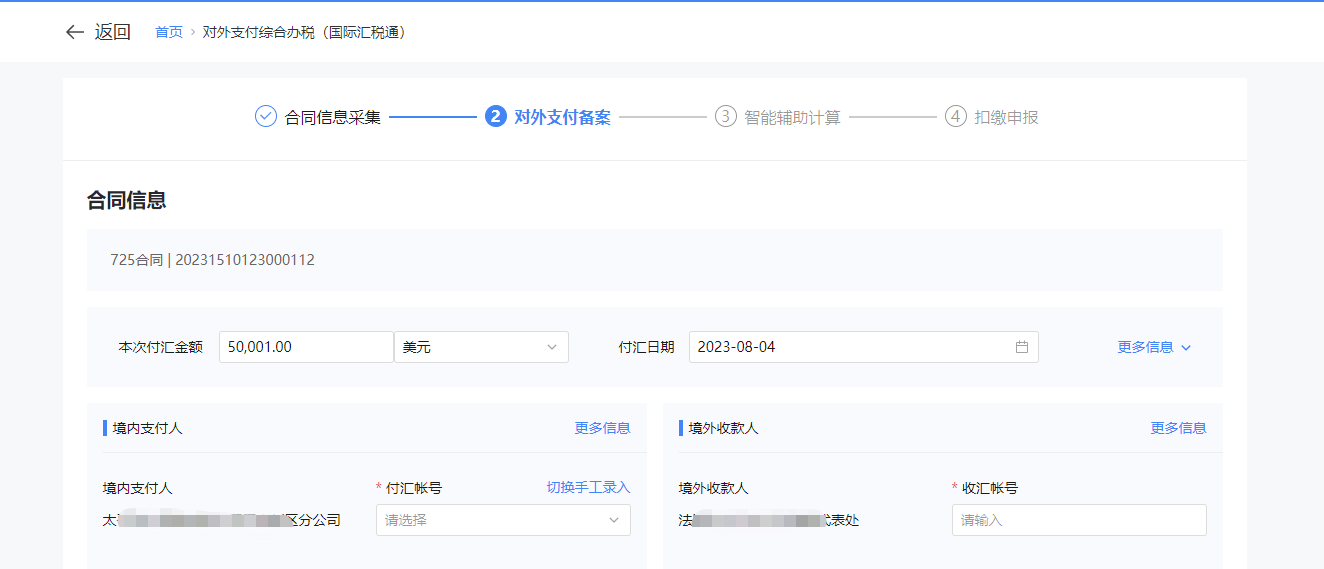Click the chevron in 付汇帐号 select box
Screen dimensions: 1324x569
click(x=614, y=520)
